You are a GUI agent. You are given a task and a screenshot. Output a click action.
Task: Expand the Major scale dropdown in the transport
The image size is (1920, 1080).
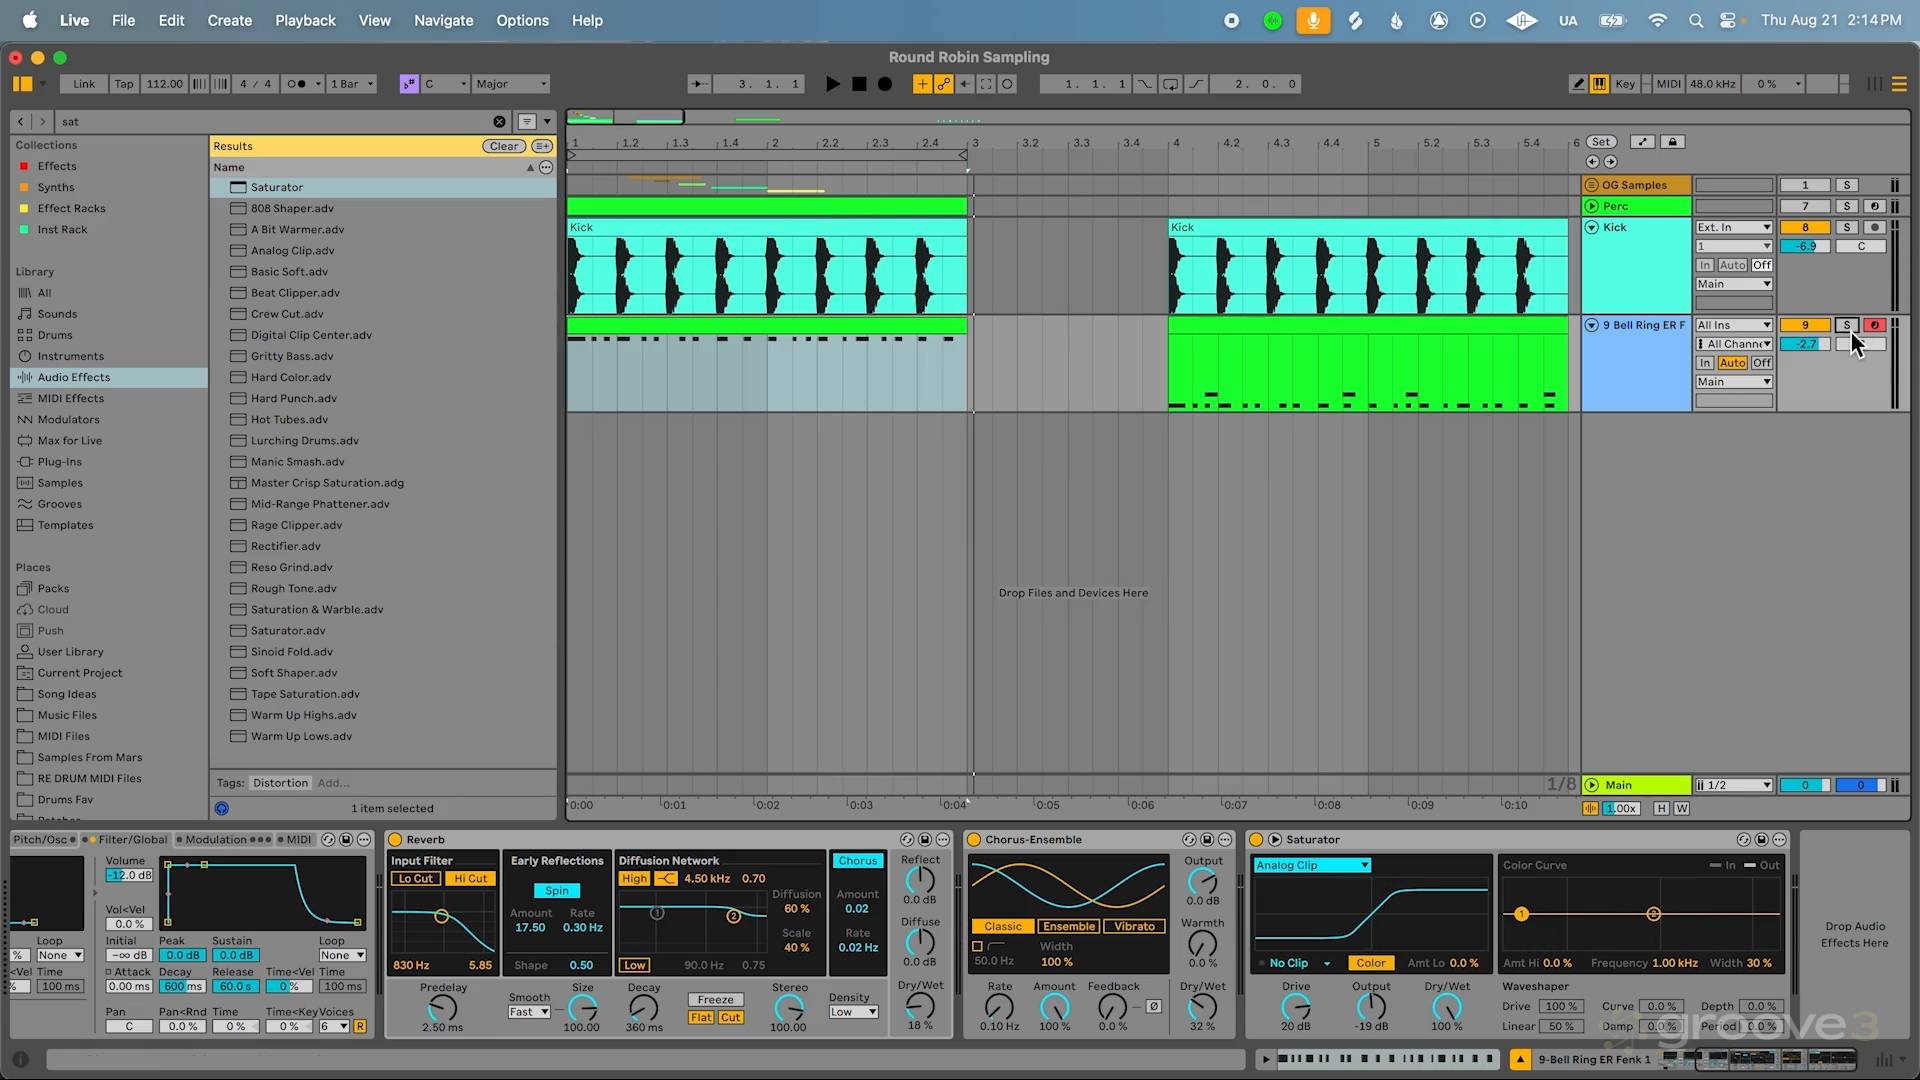(x=510, y=84)
